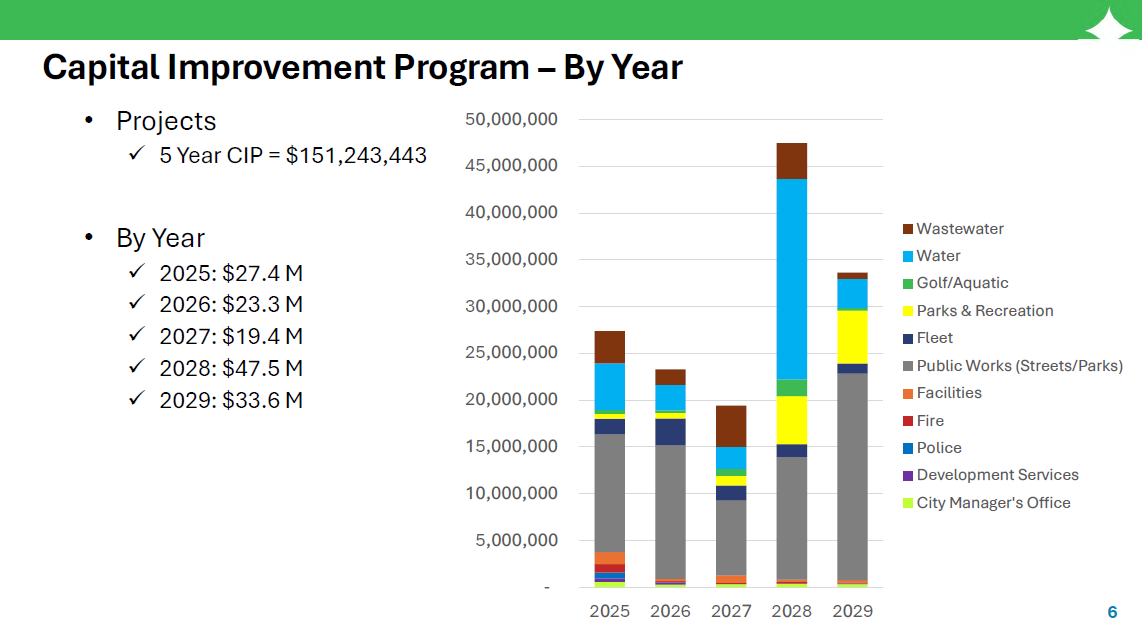
Task: Click the Fleet legend color square
Action: pyautogui.click(x=908, y=339)
